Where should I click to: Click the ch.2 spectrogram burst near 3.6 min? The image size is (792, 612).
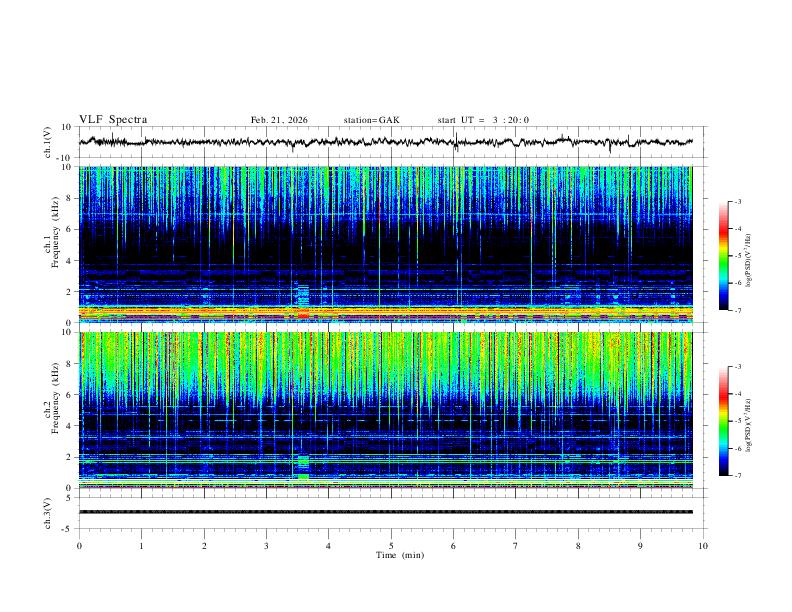click(303, 467)
